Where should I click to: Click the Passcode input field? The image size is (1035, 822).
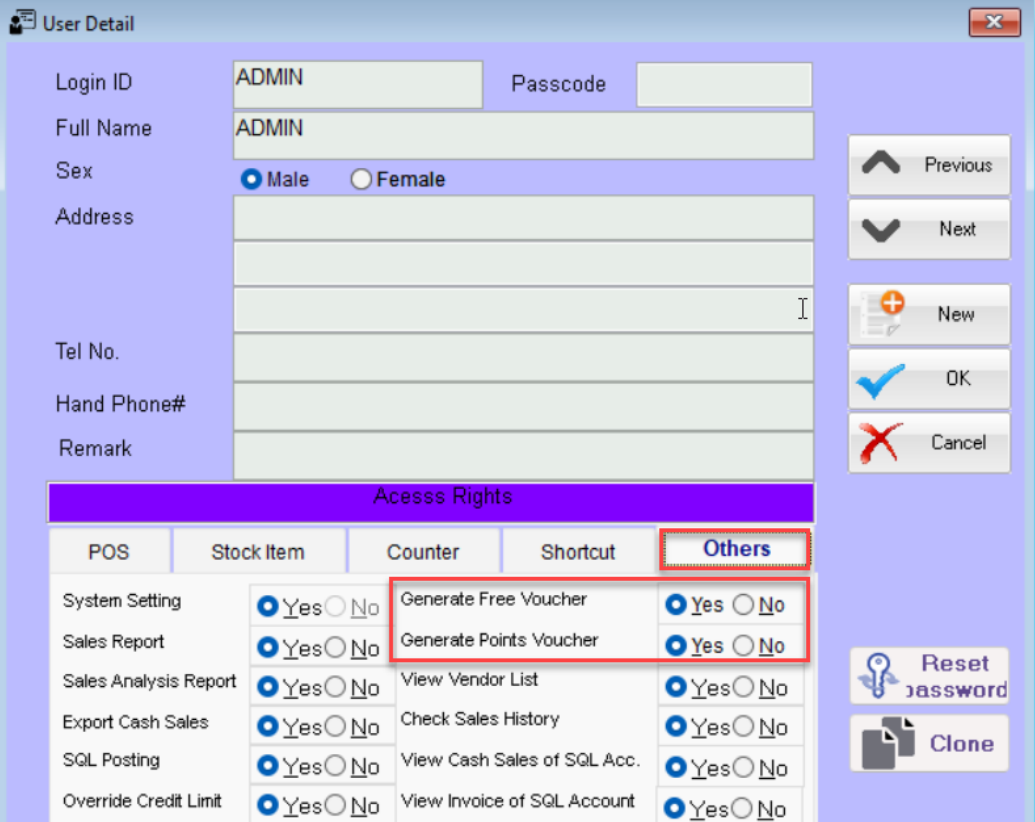tap(724, 85)
